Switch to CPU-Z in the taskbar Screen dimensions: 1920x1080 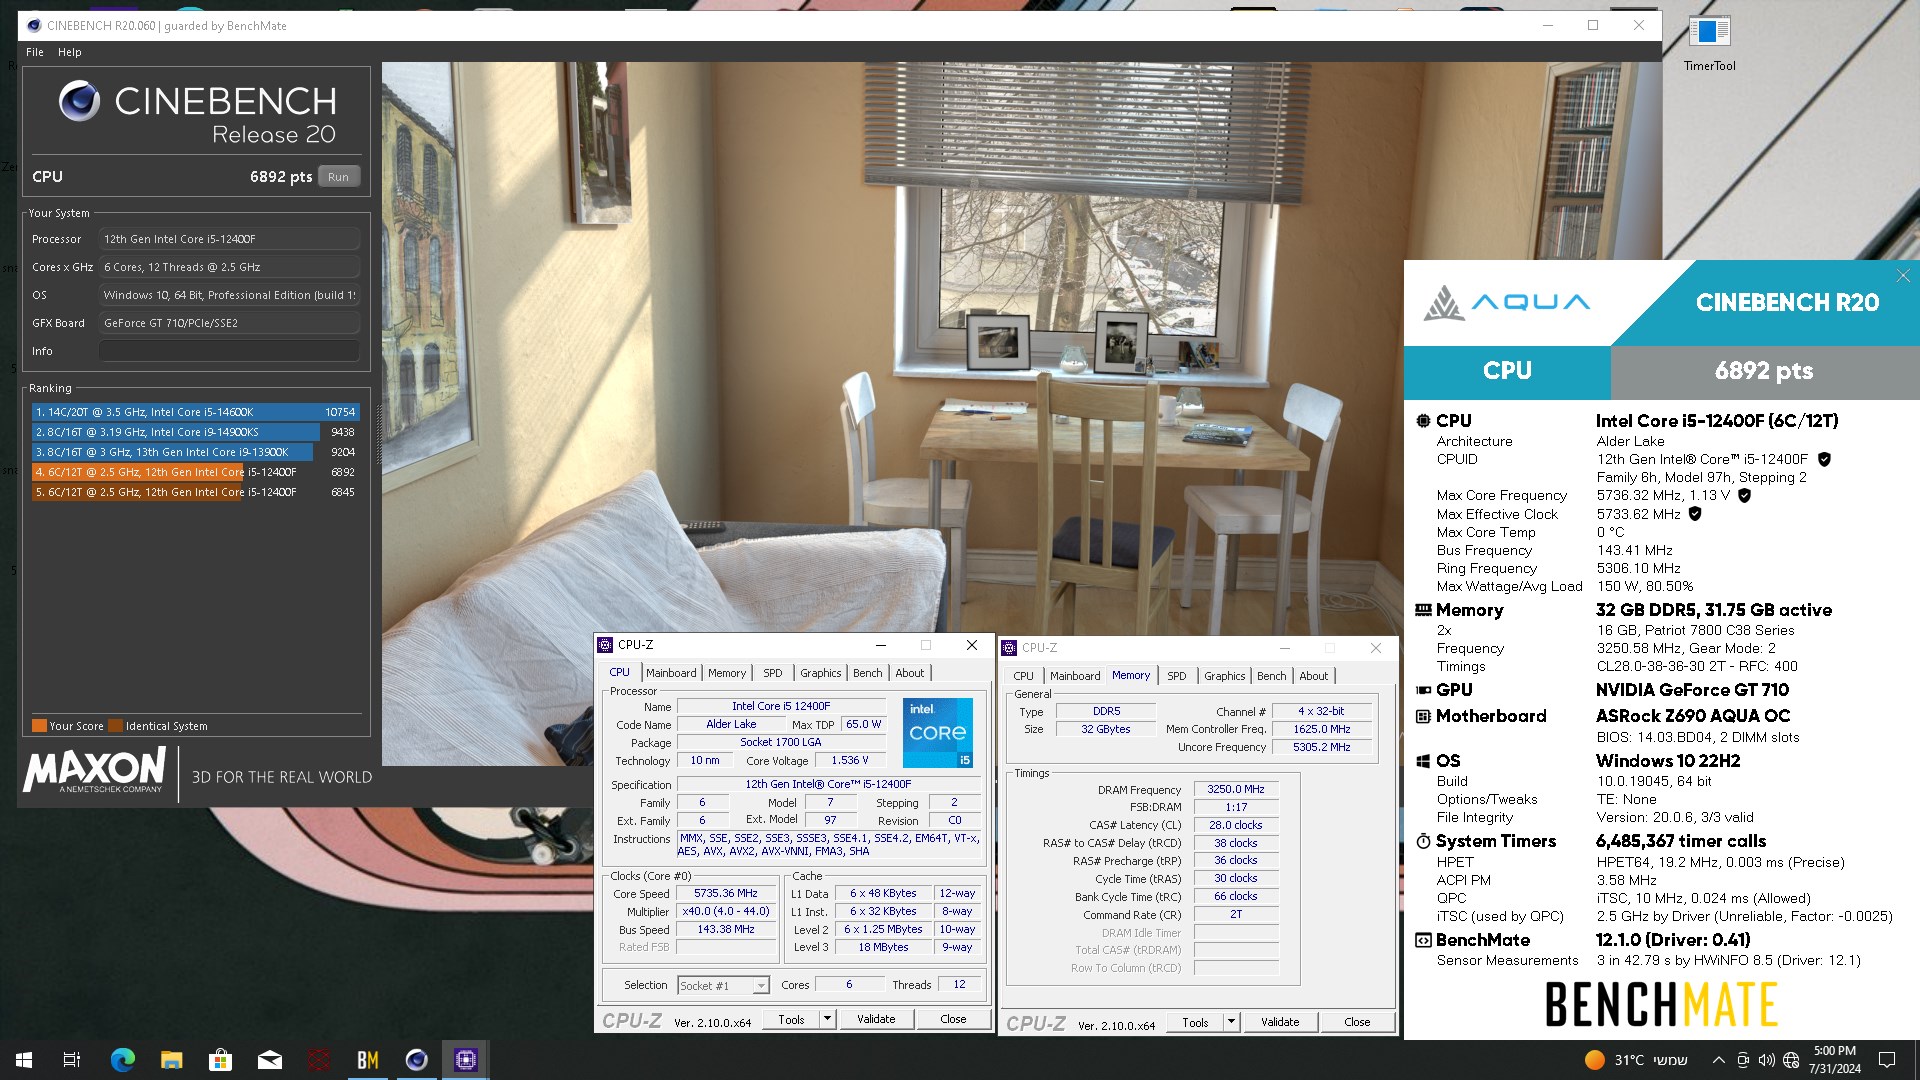(x=466, y=1060)
